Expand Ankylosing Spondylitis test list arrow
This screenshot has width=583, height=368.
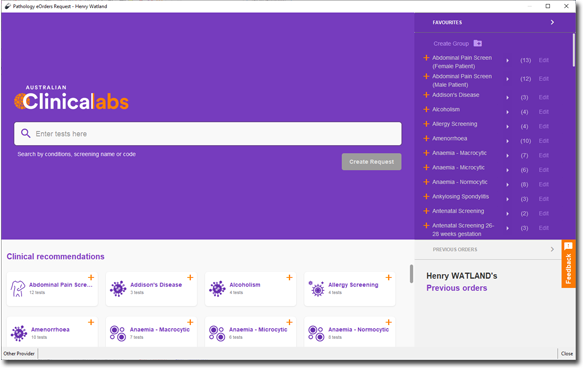pyautogui.click(x=508, y=199)
